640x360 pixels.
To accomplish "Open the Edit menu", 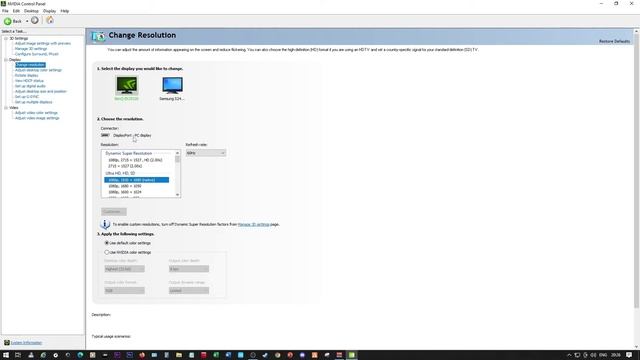I will pyautogui.click(x=16, y=11).
